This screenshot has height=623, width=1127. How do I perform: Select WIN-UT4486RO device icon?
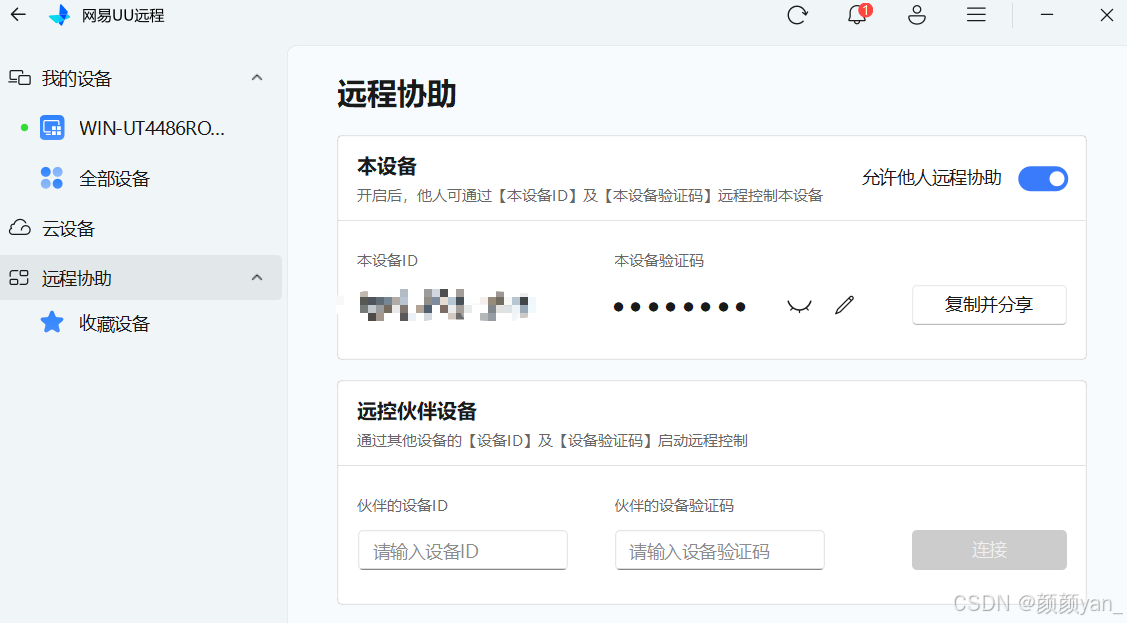[52, 128]
